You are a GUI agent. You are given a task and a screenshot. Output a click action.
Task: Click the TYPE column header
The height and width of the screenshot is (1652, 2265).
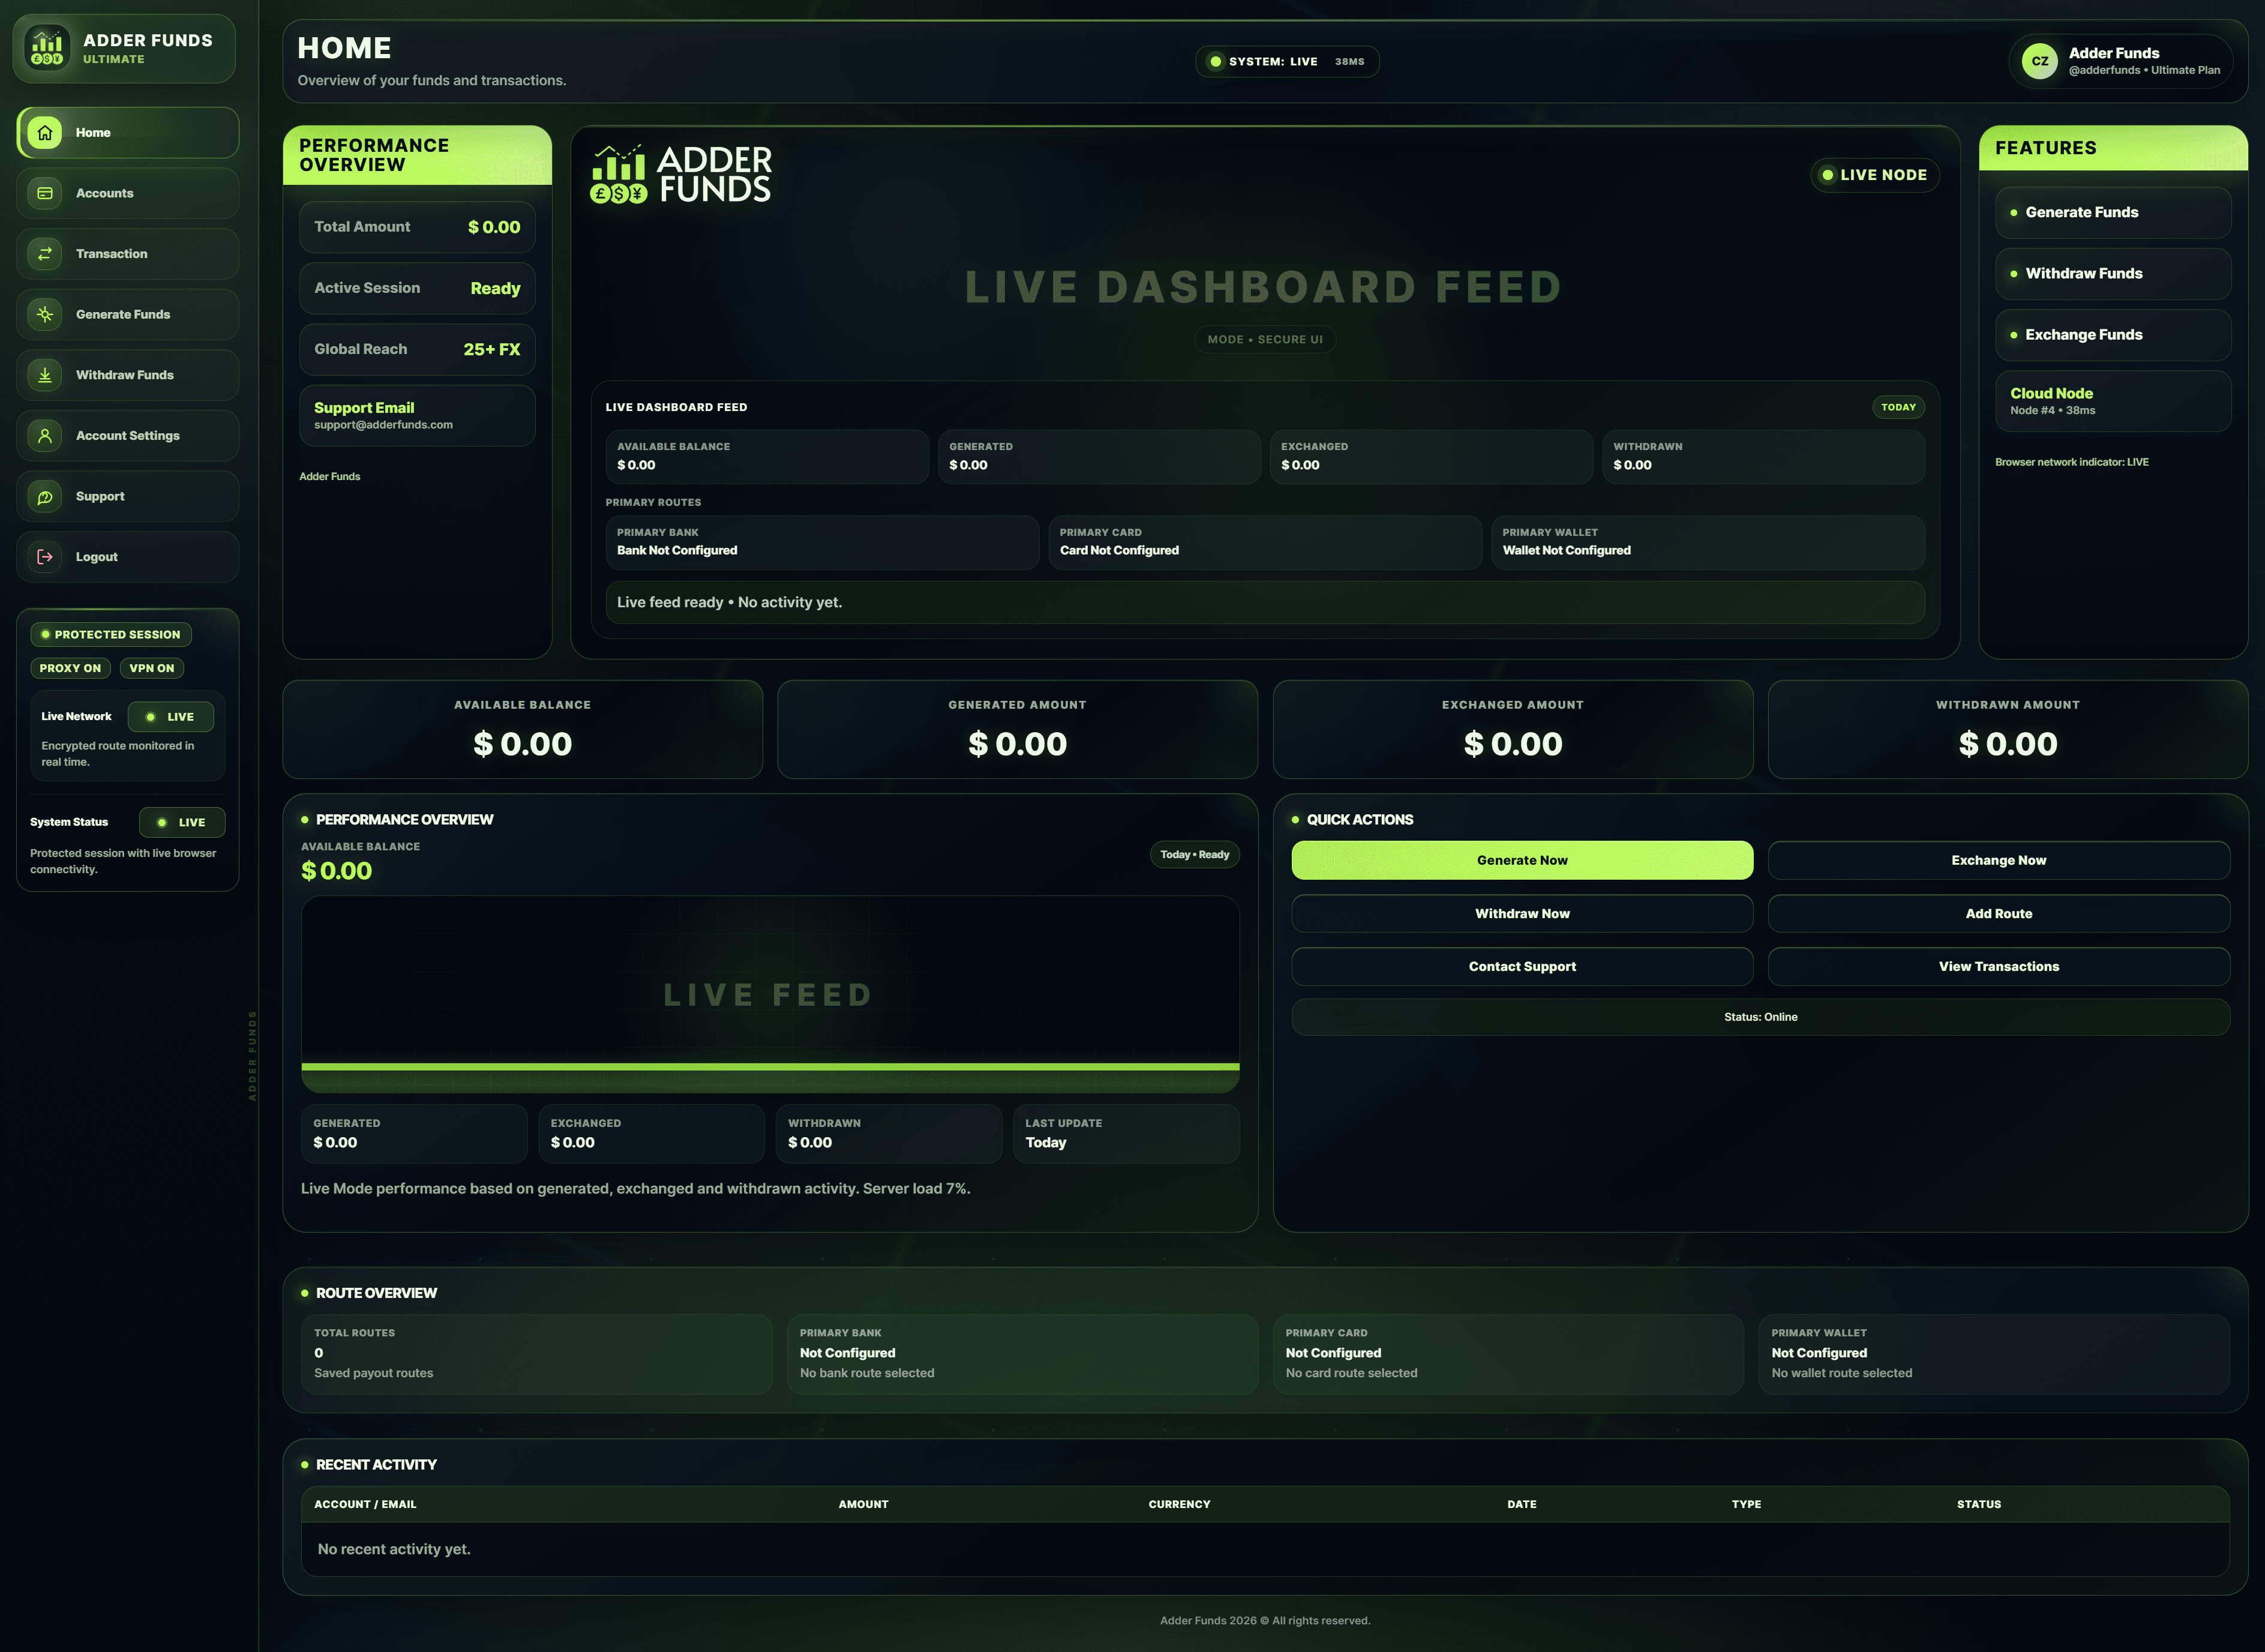point(1746,1504)
